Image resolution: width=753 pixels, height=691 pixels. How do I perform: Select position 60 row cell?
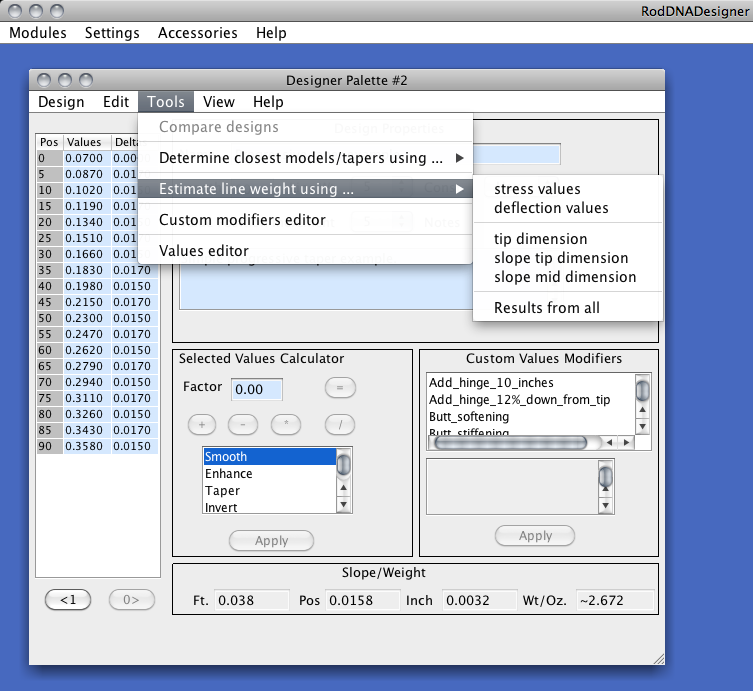[49, 351]
